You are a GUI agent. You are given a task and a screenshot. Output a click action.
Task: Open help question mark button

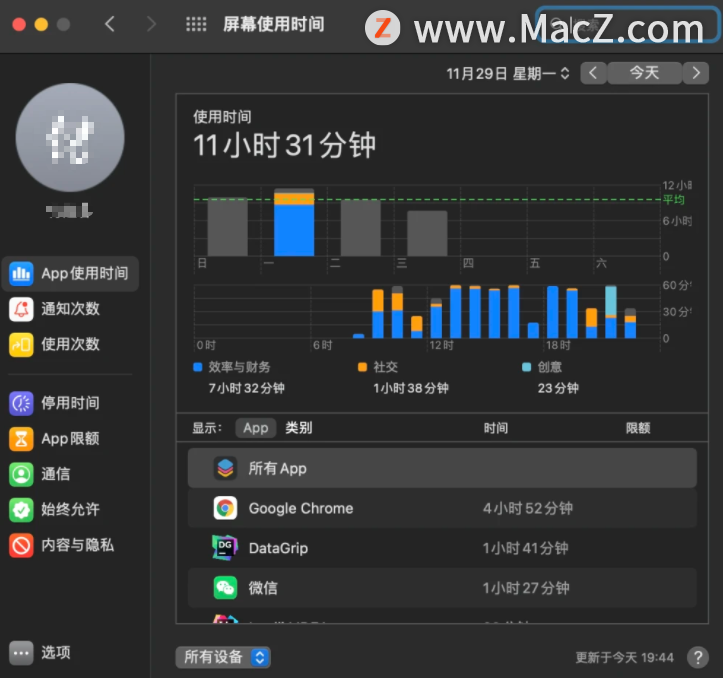(698, 657)
